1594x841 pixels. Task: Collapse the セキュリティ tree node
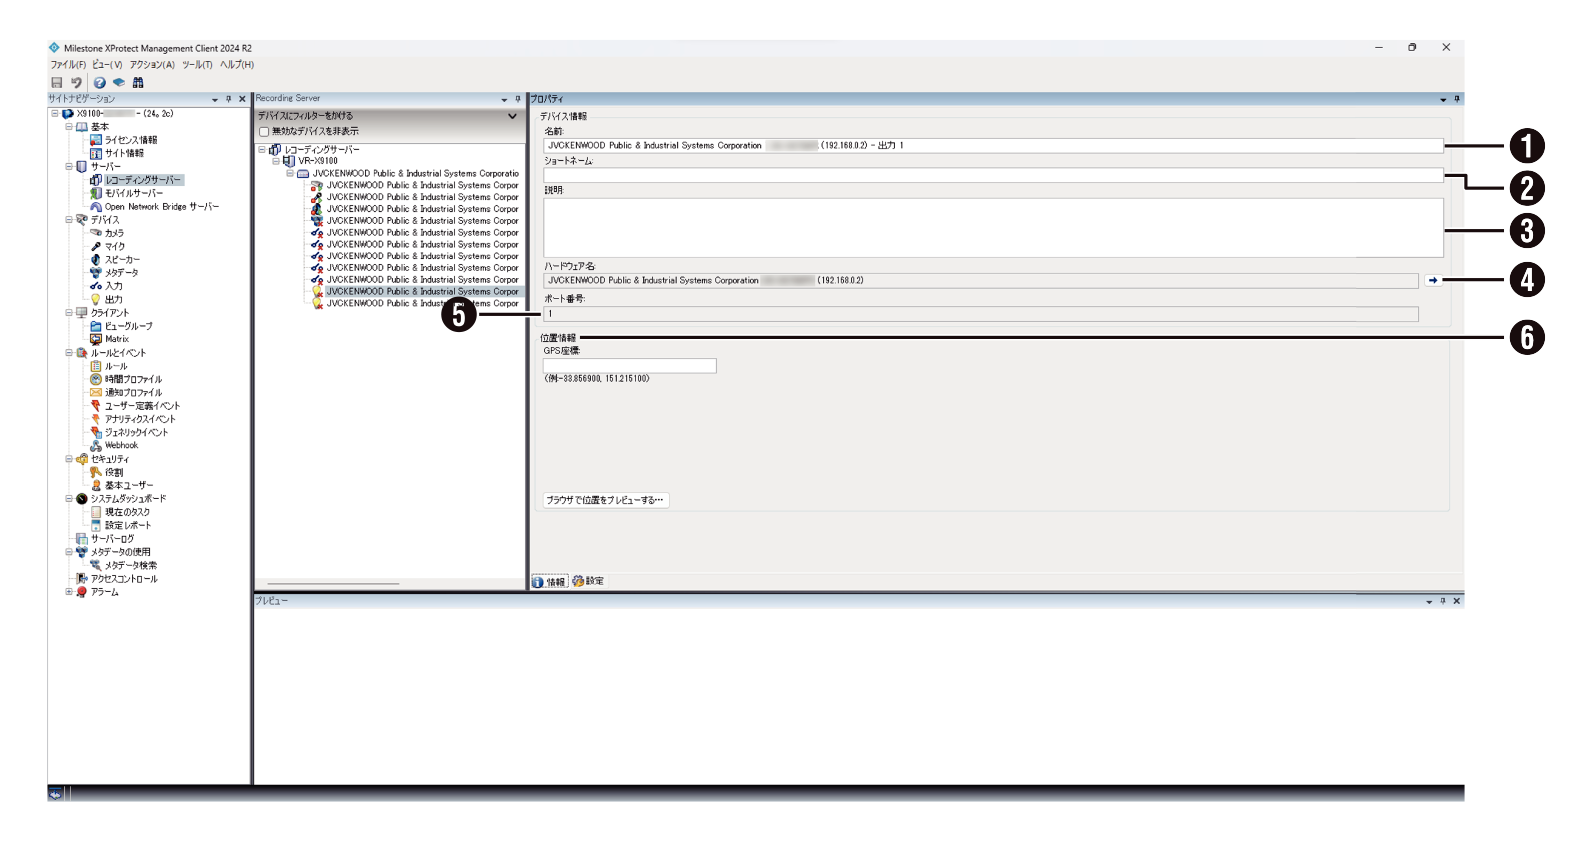(69, 459)
